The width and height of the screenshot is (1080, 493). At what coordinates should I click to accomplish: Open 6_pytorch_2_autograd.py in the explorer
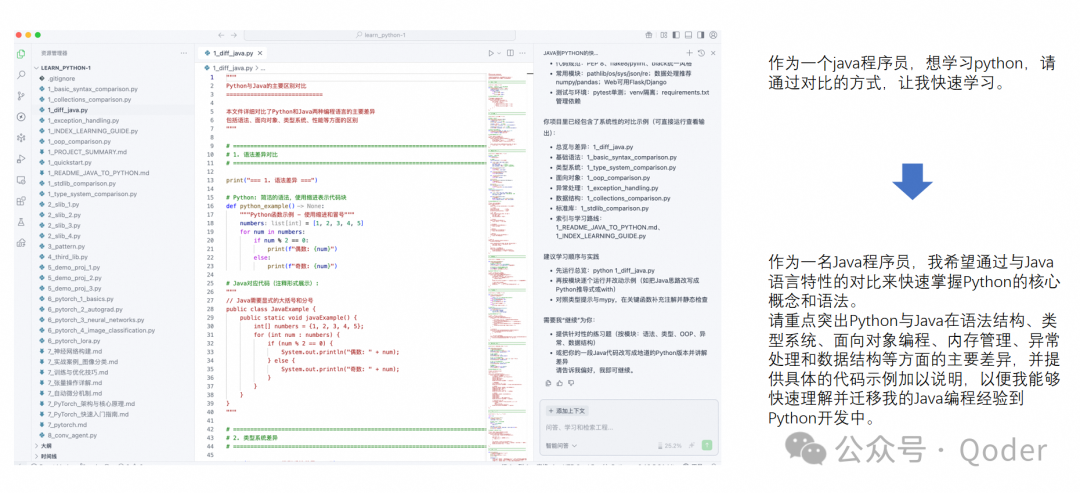coord(85,309)
